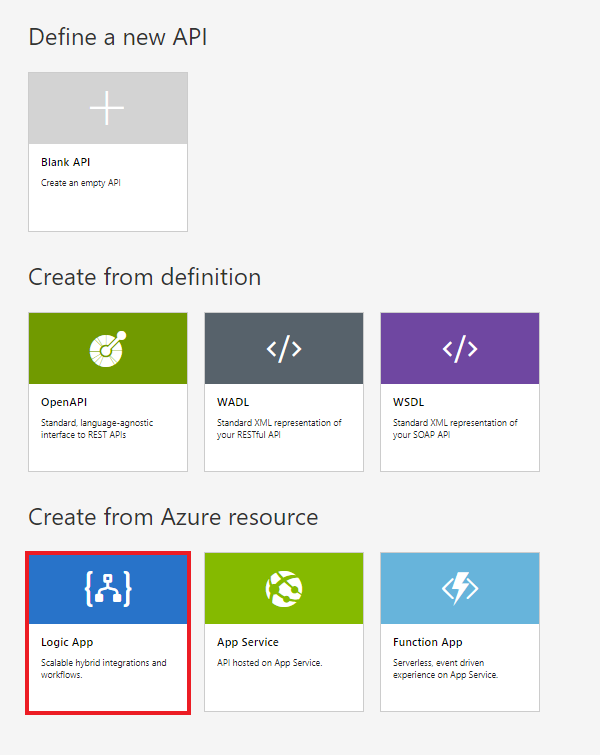The width and height of the screenshot is (600, 755).
Task: Click the Function App lightning icon
Action: coord(459,588)
